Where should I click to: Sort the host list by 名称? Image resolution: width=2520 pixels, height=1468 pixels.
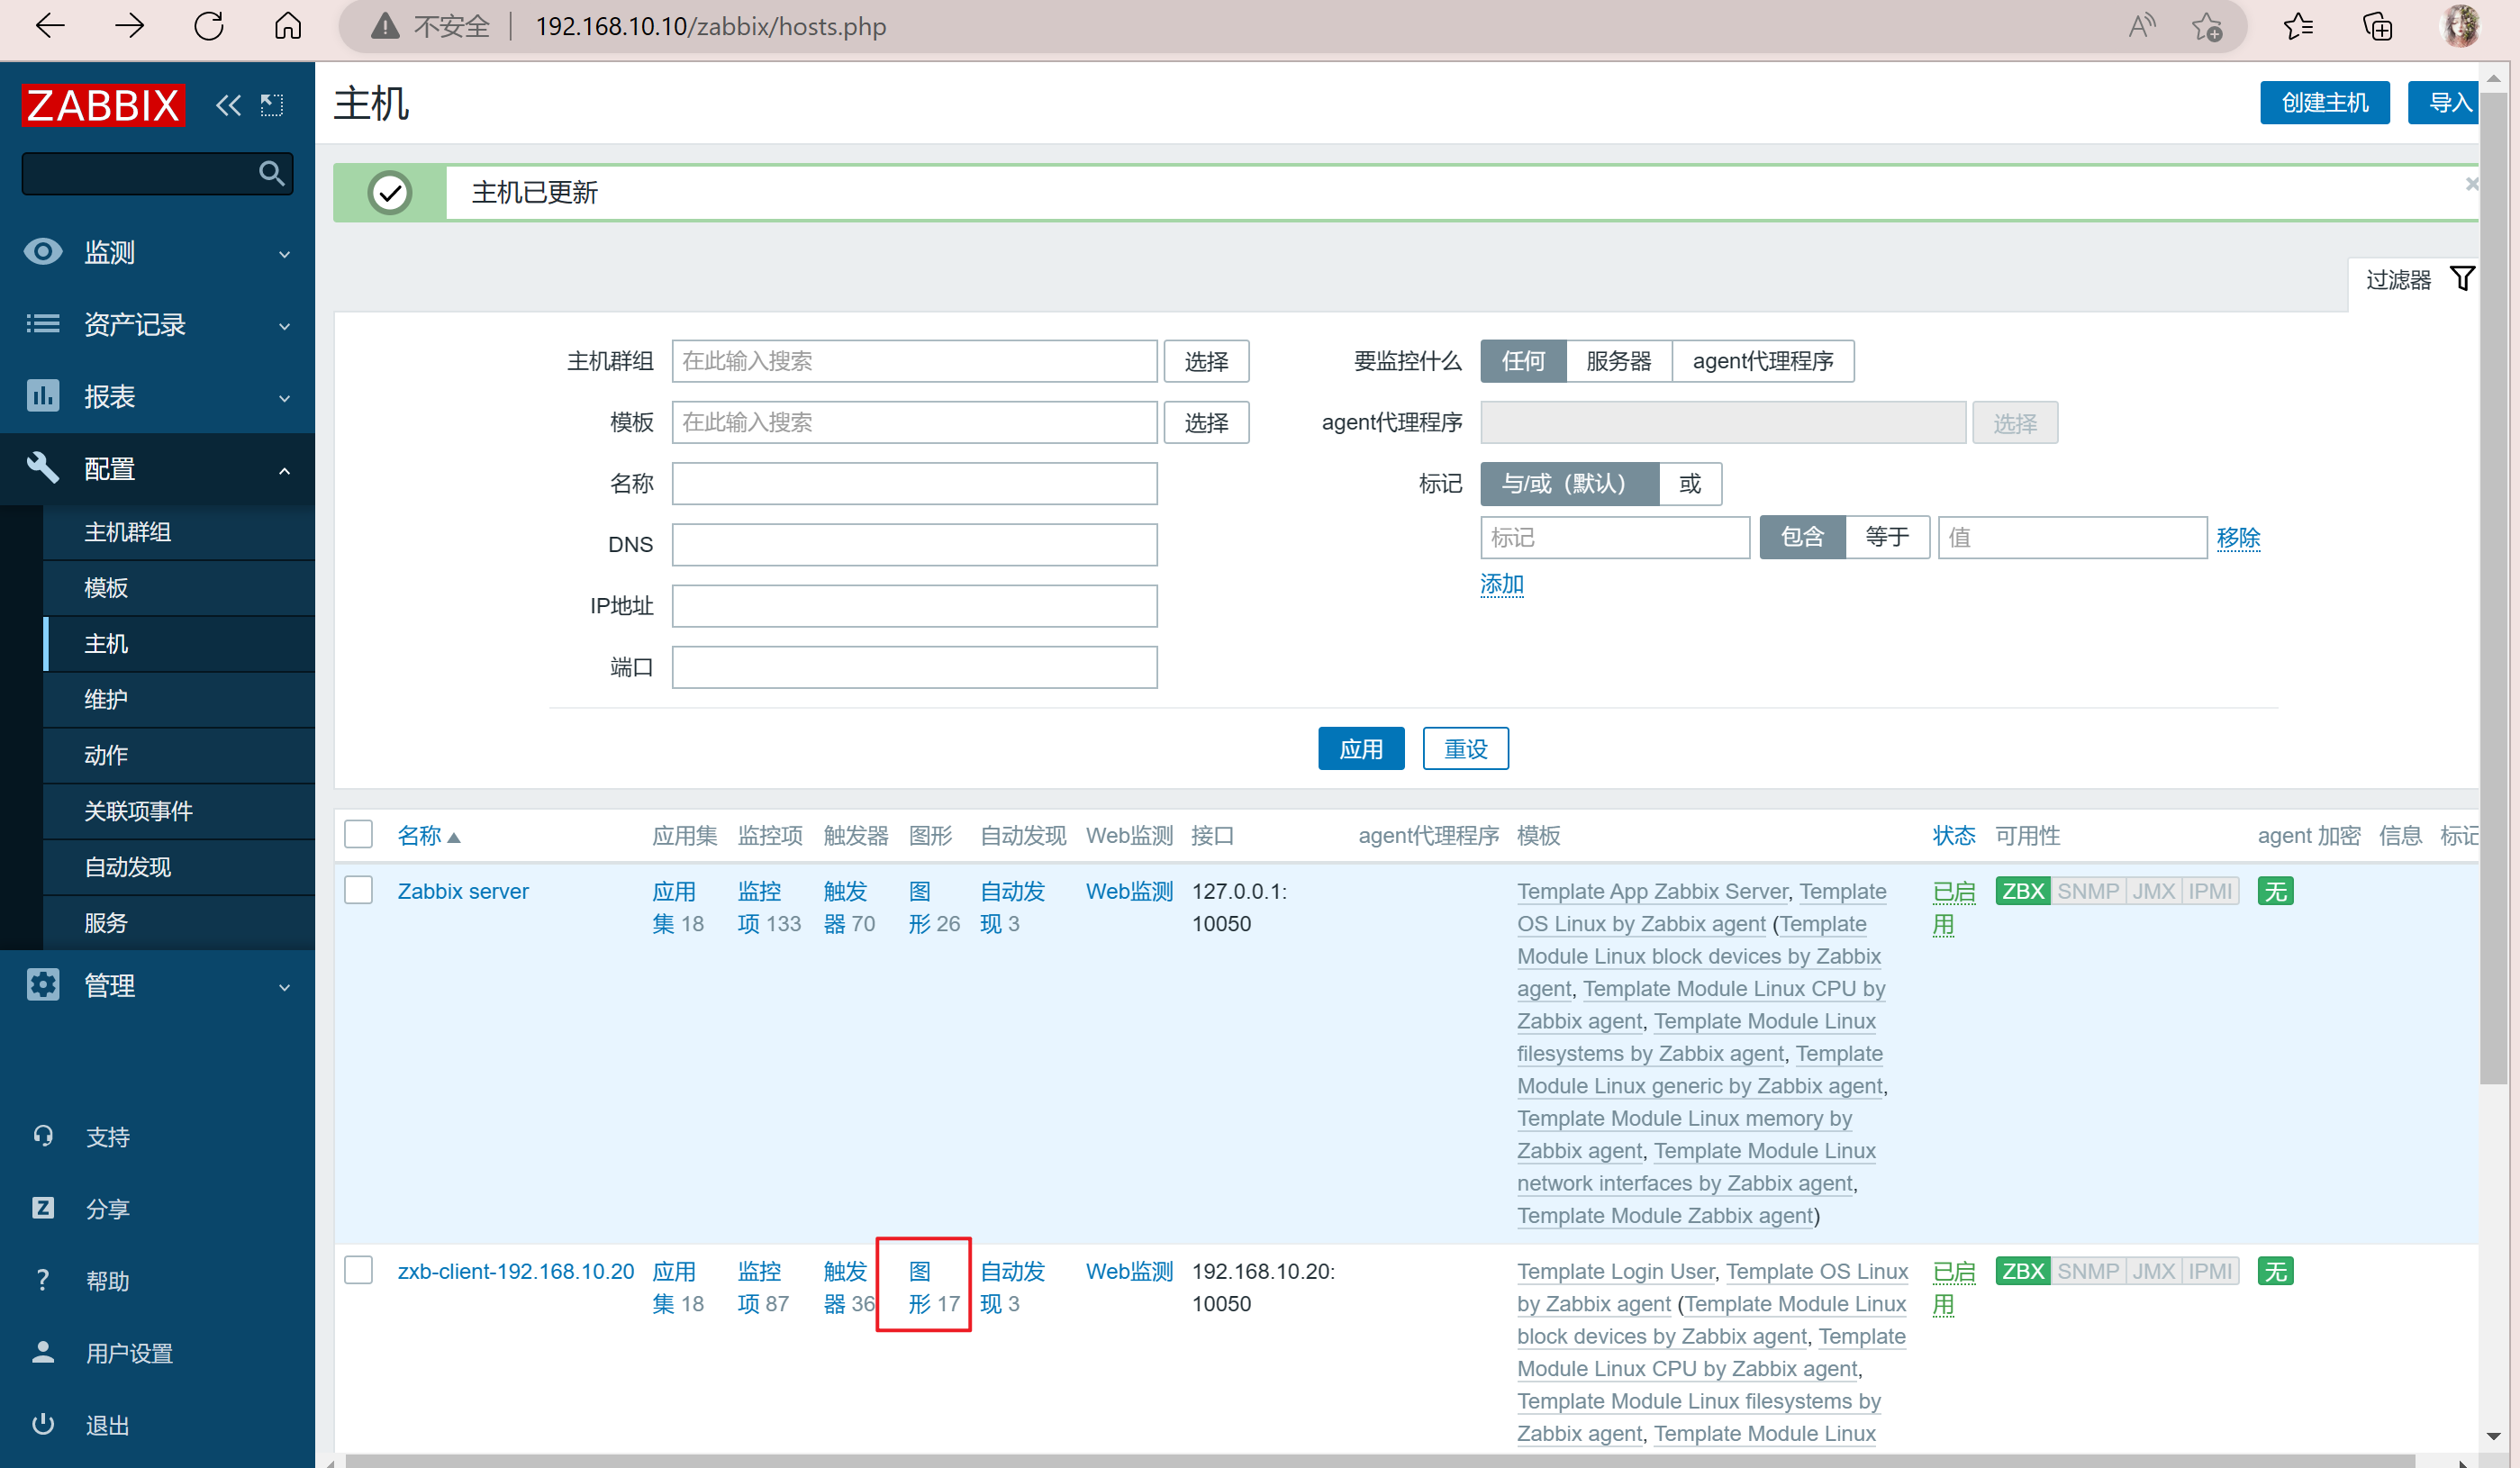pos(428,835)
